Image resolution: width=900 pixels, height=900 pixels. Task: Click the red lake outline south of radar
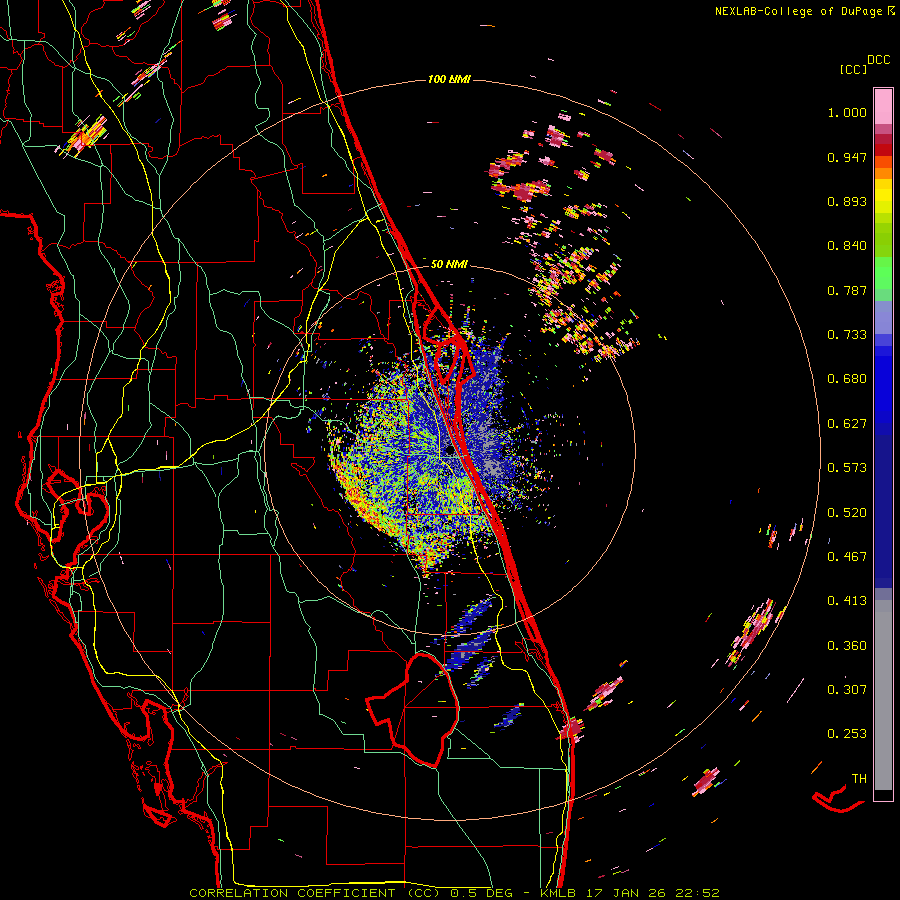click(x=413, y=710)
